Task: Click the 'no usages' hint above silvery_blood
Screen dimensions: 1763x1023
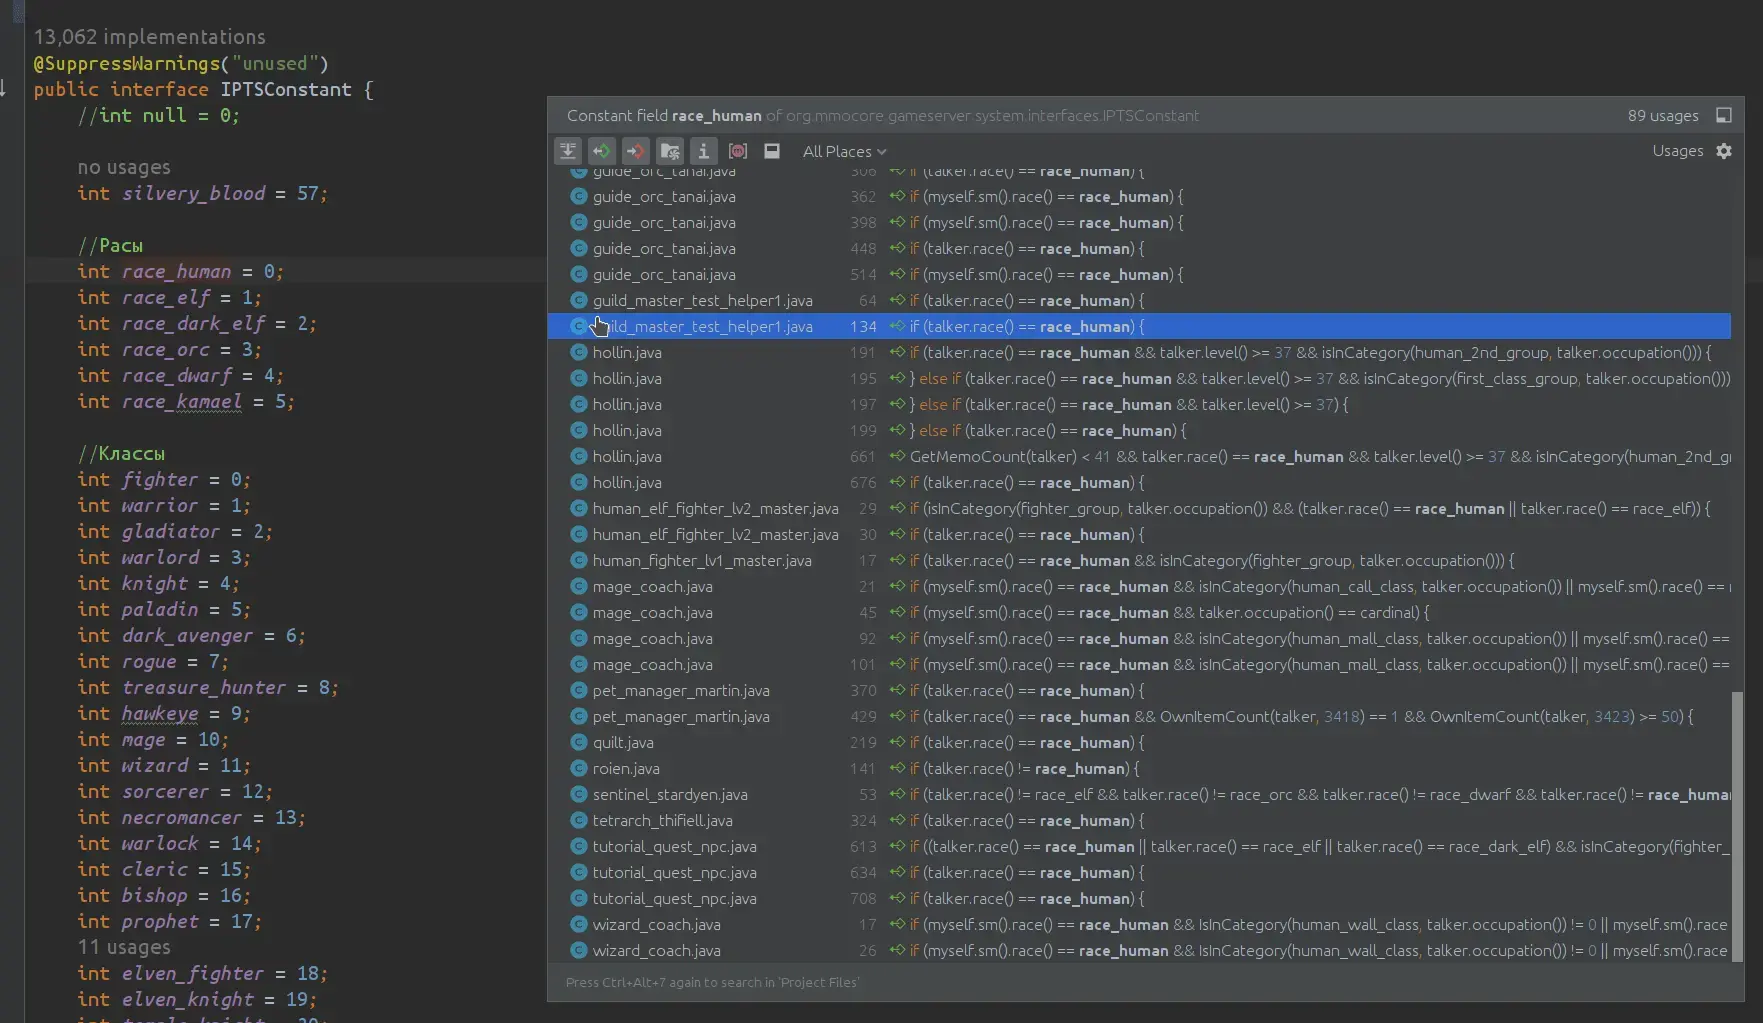Action: click(x=124, y=167)
